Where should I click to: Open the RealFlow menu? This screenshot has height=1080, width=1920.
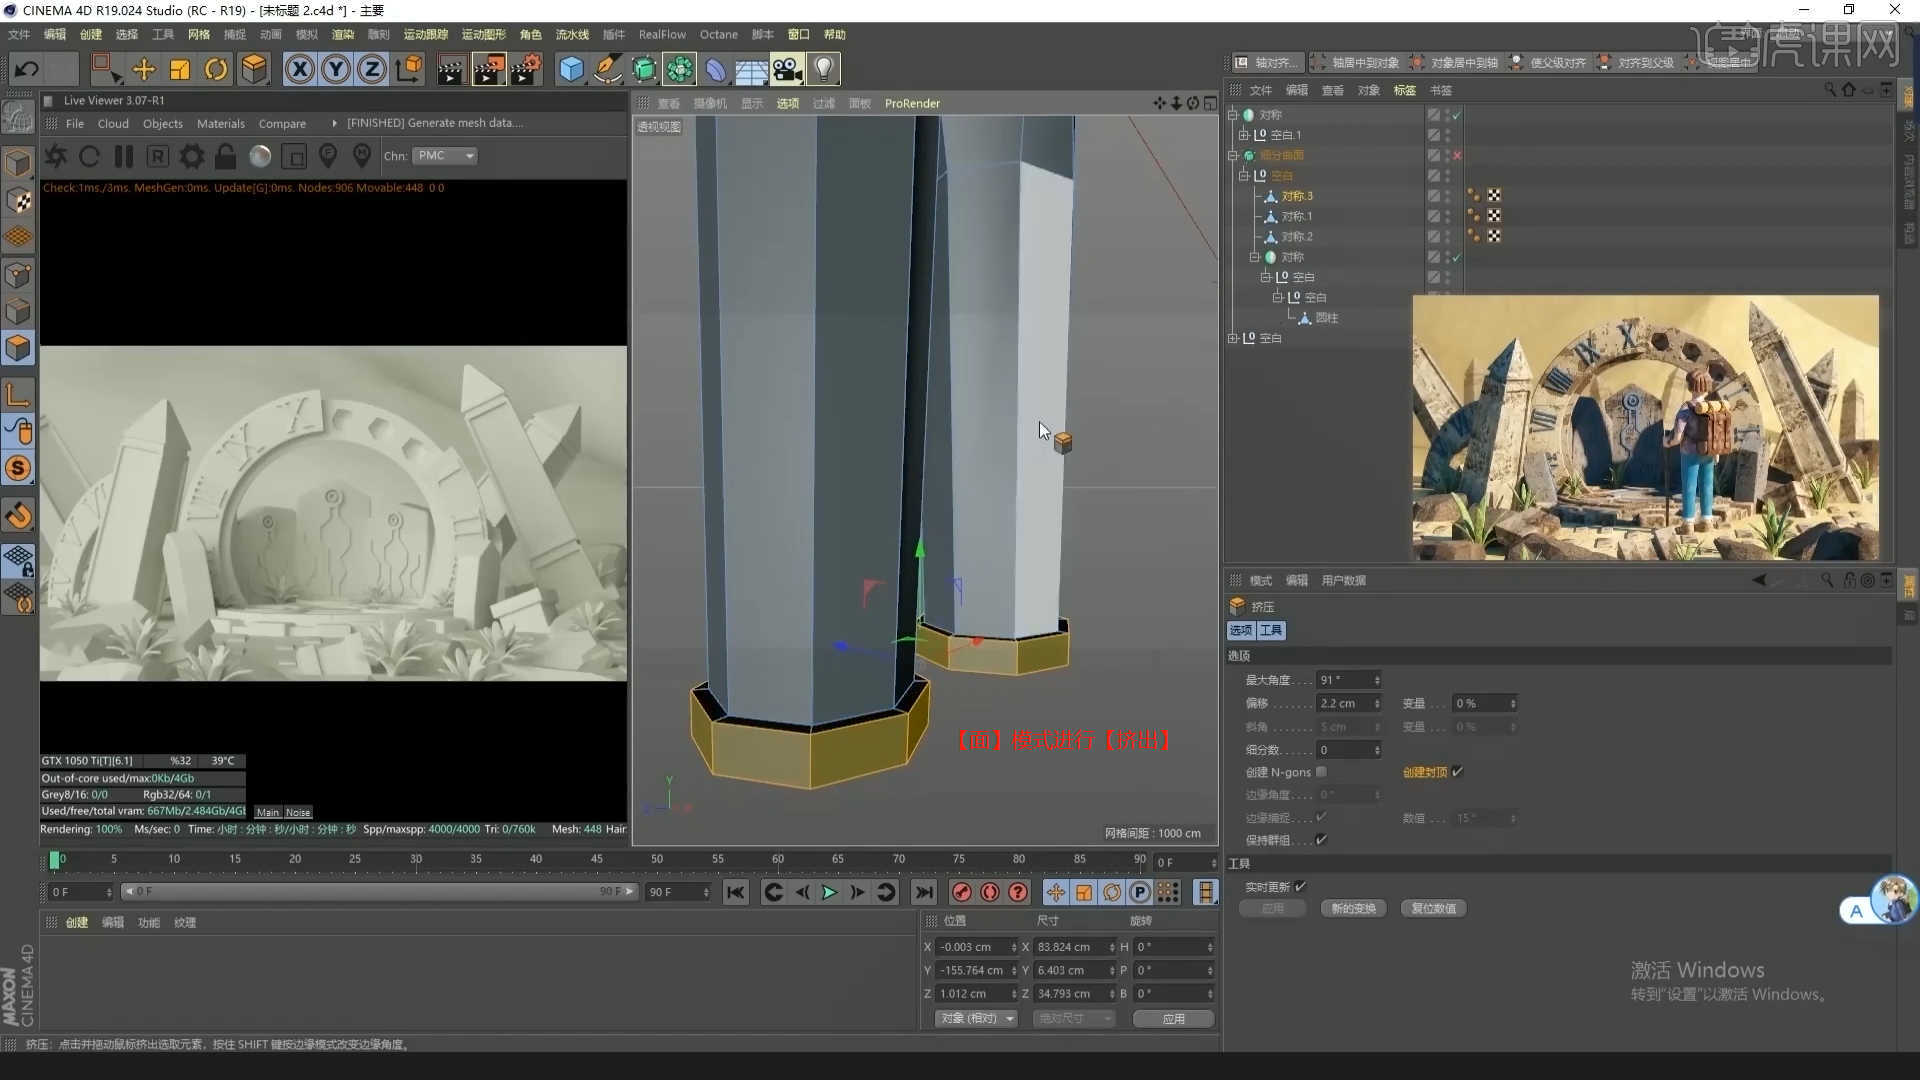(x=662, y=34)
